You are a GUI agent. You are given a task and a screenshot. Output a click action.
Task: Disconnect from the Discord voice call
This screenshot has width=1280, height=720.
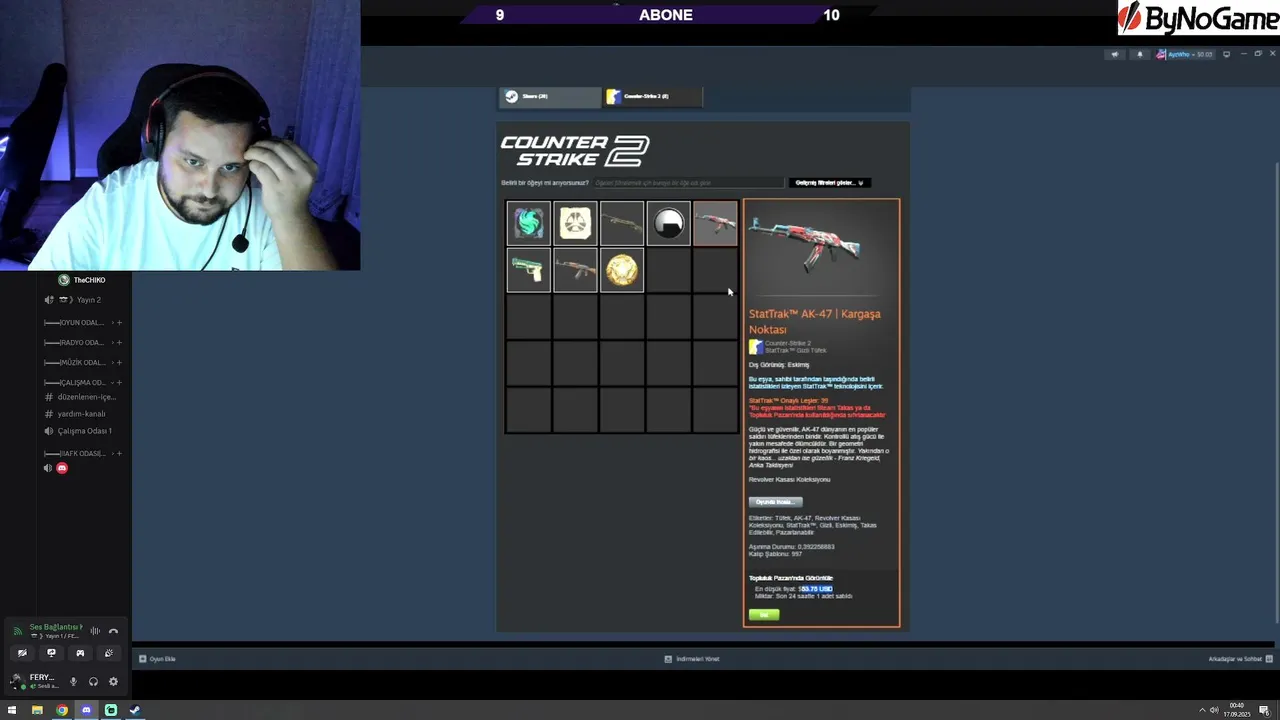tap(113, 631)
